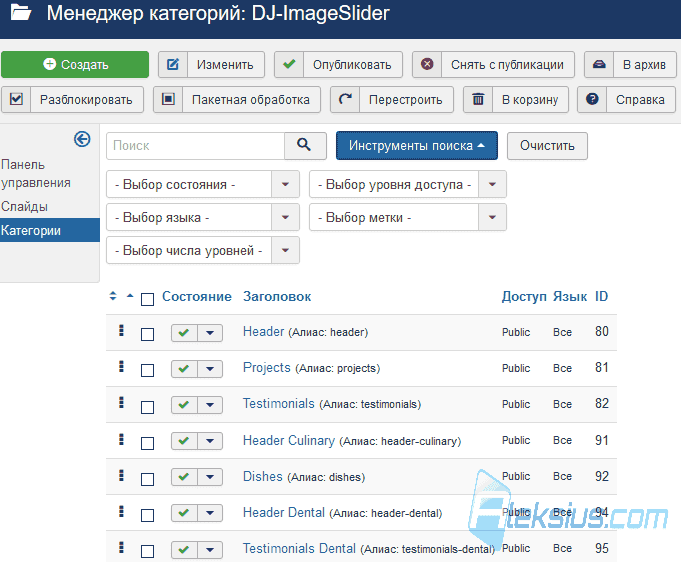Click the Очистить button
The width and height of the screenshot is (681, 562).
(x=547, y=146)
